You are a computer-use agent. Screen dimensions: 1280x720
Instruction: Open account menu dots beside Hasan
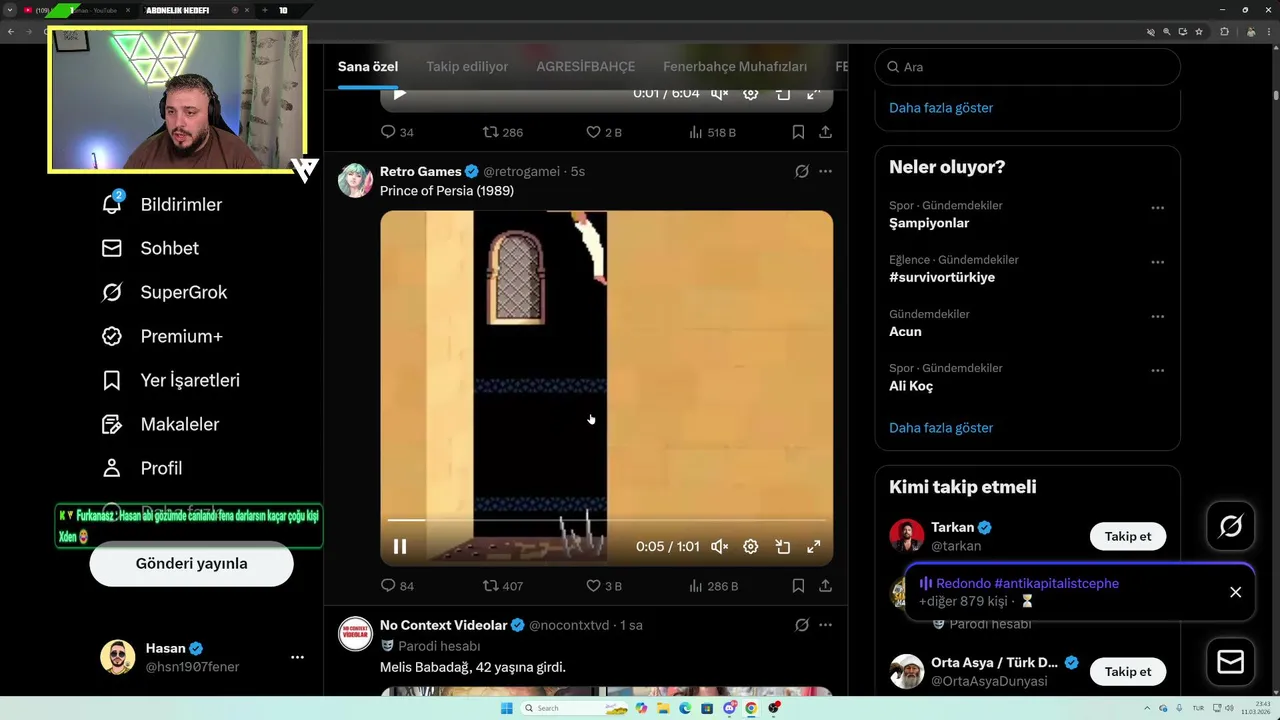(297, 657)
